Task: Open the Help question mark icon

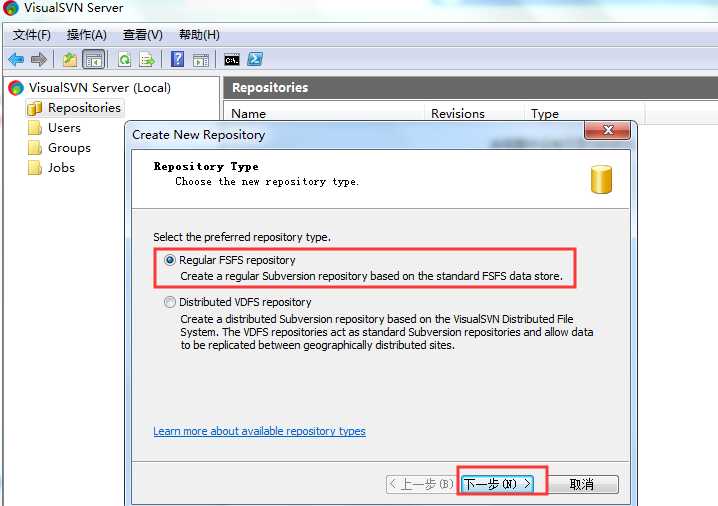Action: tap(177, 59)
